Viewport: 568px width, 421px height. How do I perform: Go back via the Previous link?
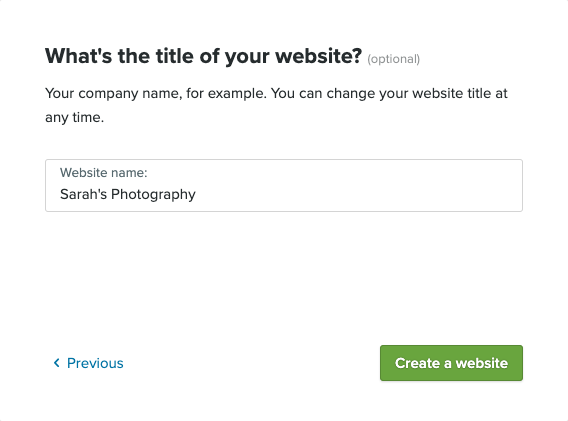click(x=88, y=363)
